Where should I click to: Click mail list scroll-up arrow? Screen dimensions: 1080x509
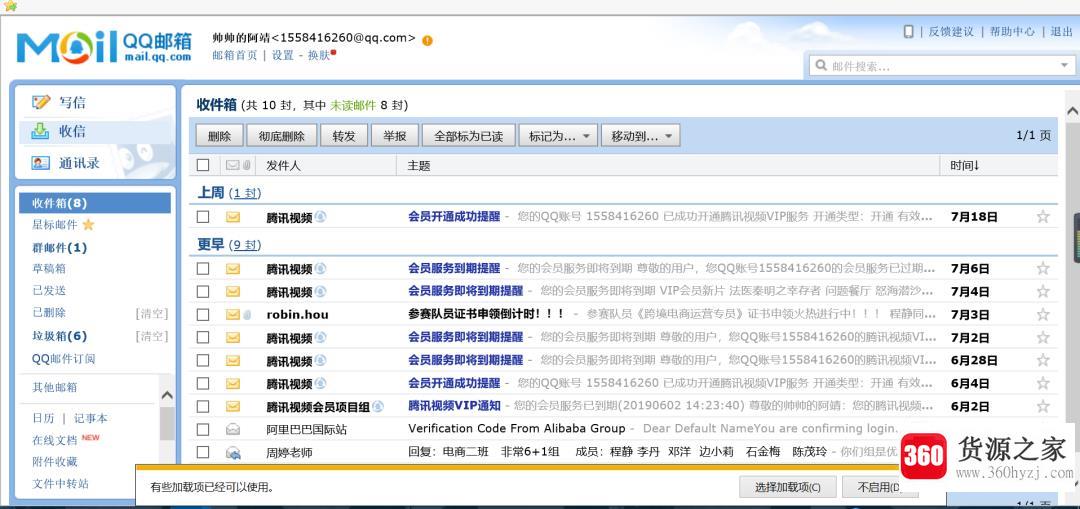pyautogui.click(x=1072, y=112)
